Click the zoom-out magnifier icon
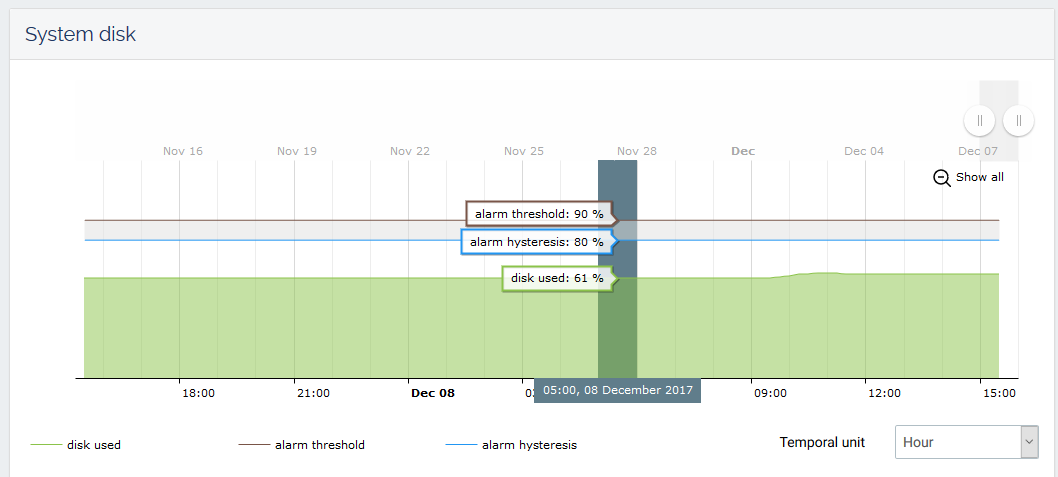 coord(941,177)
